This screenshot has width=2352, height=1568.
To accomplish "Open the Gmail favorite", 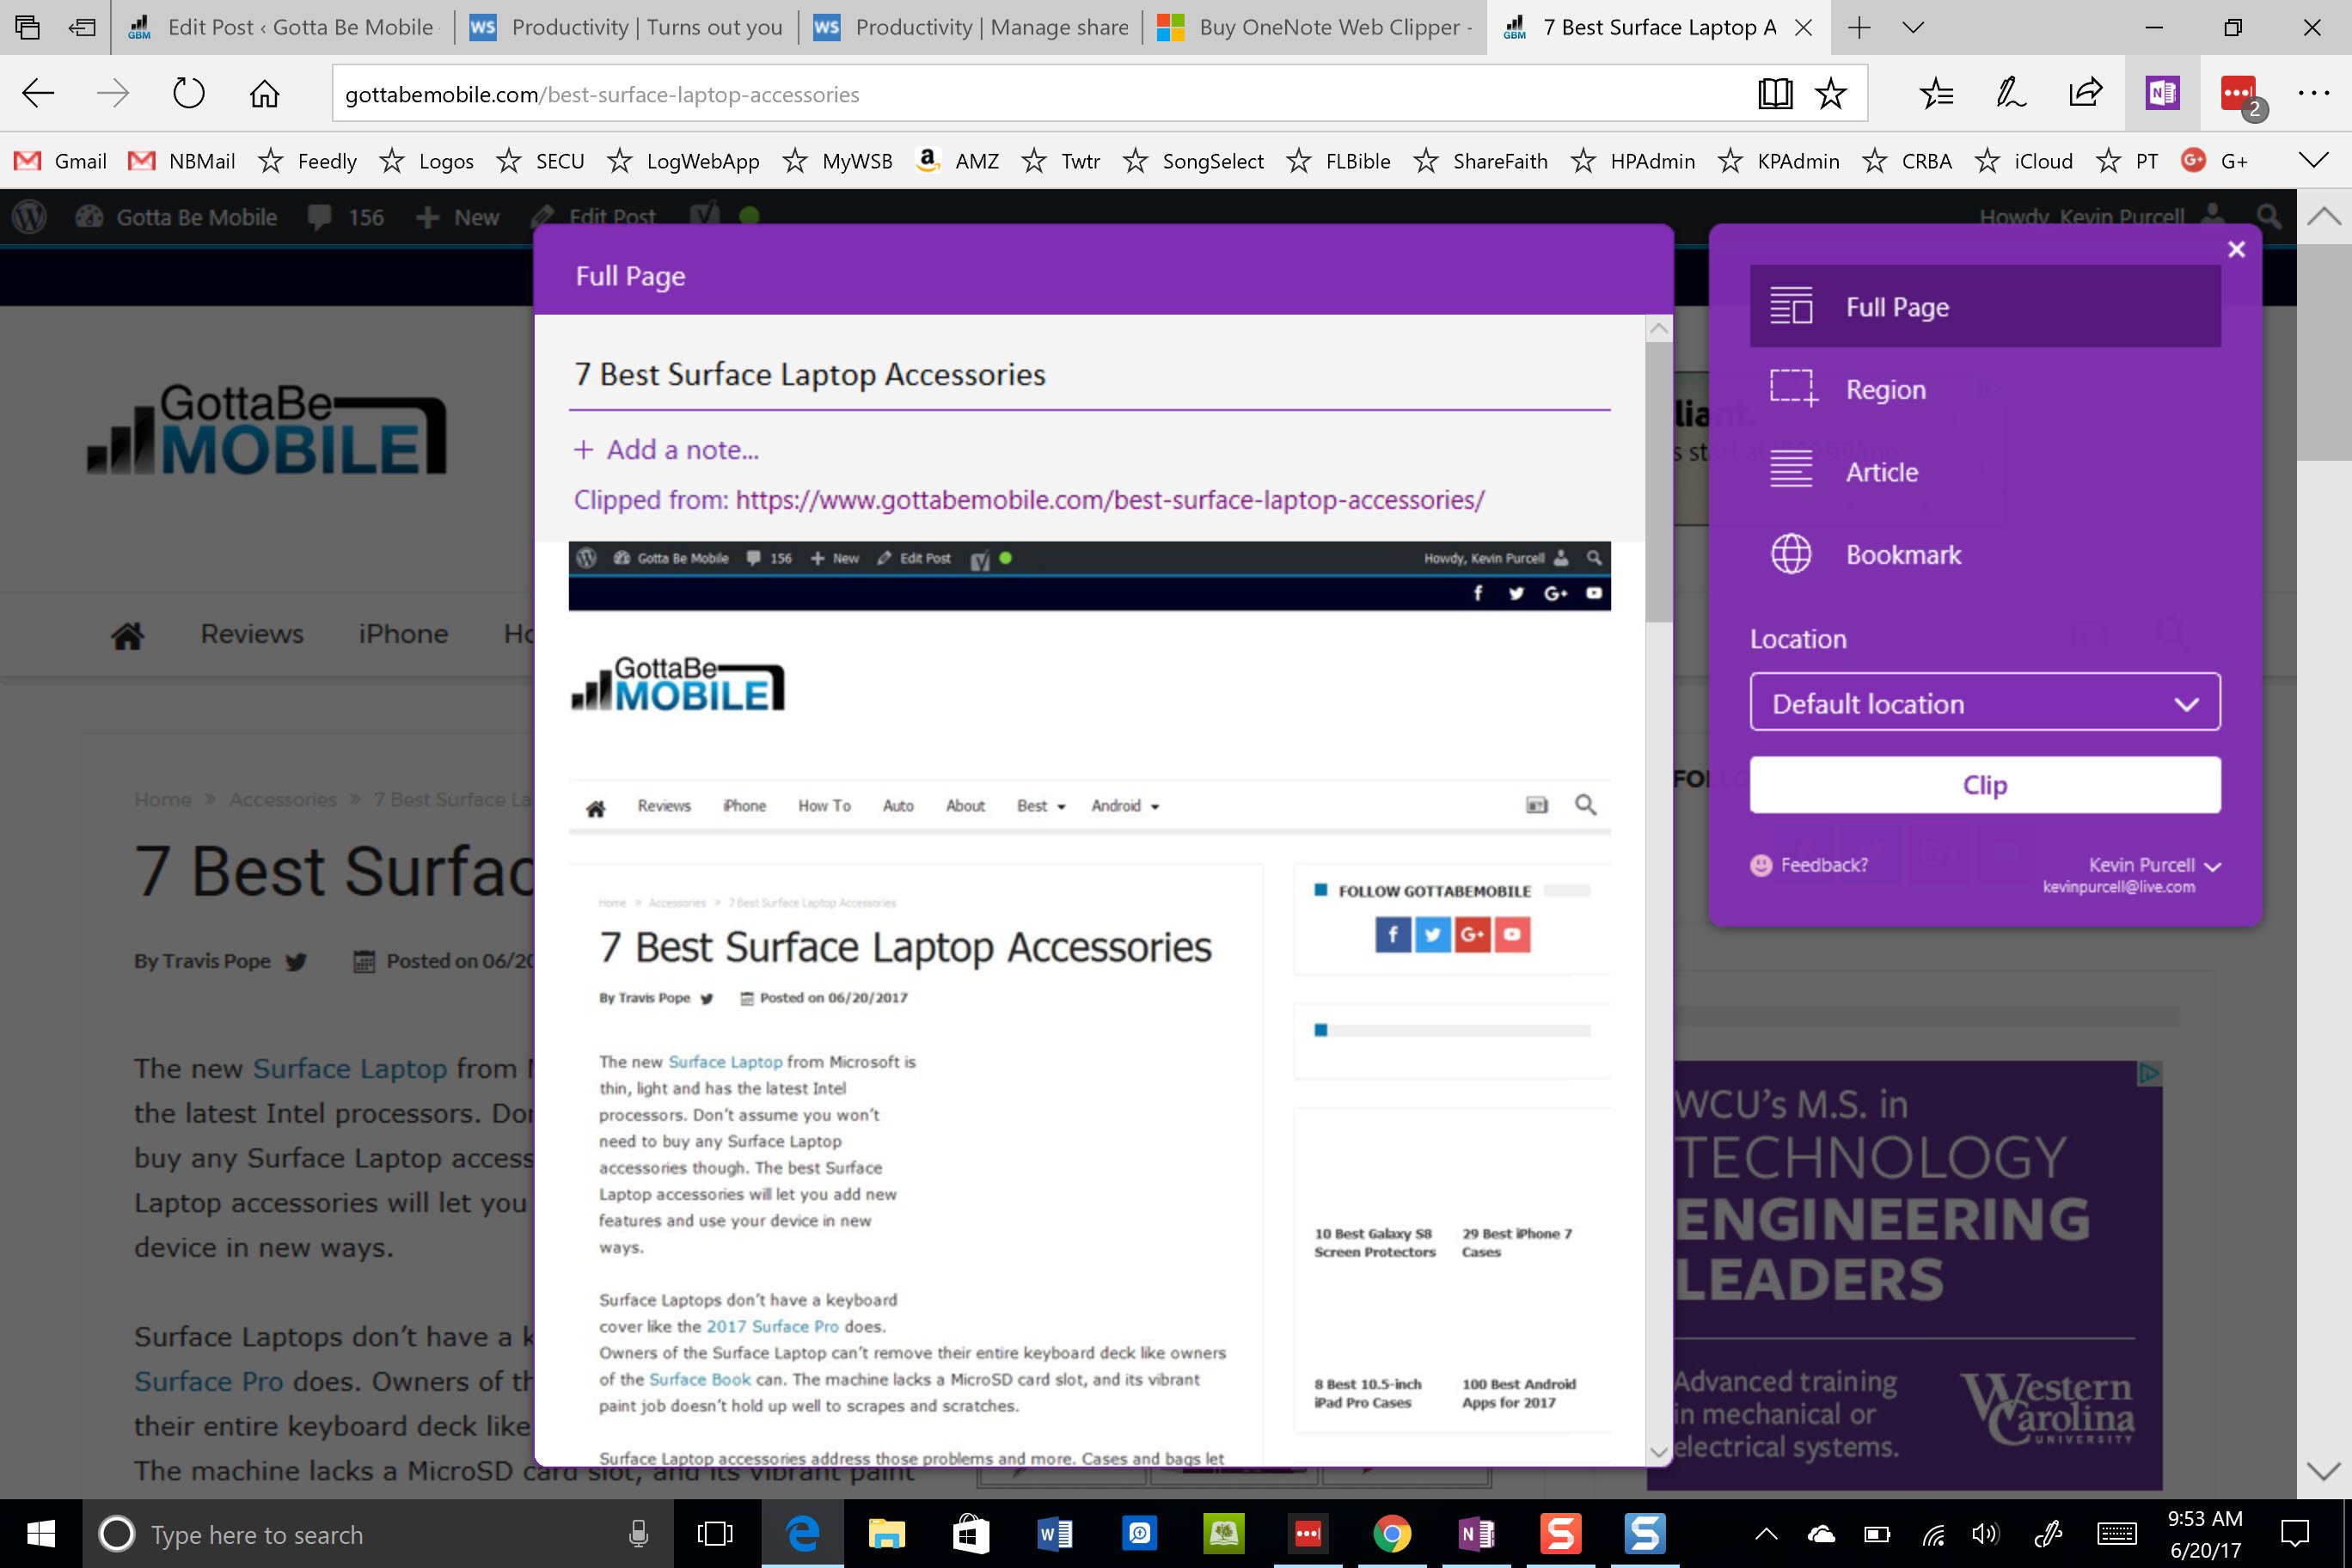I will 60,161.
